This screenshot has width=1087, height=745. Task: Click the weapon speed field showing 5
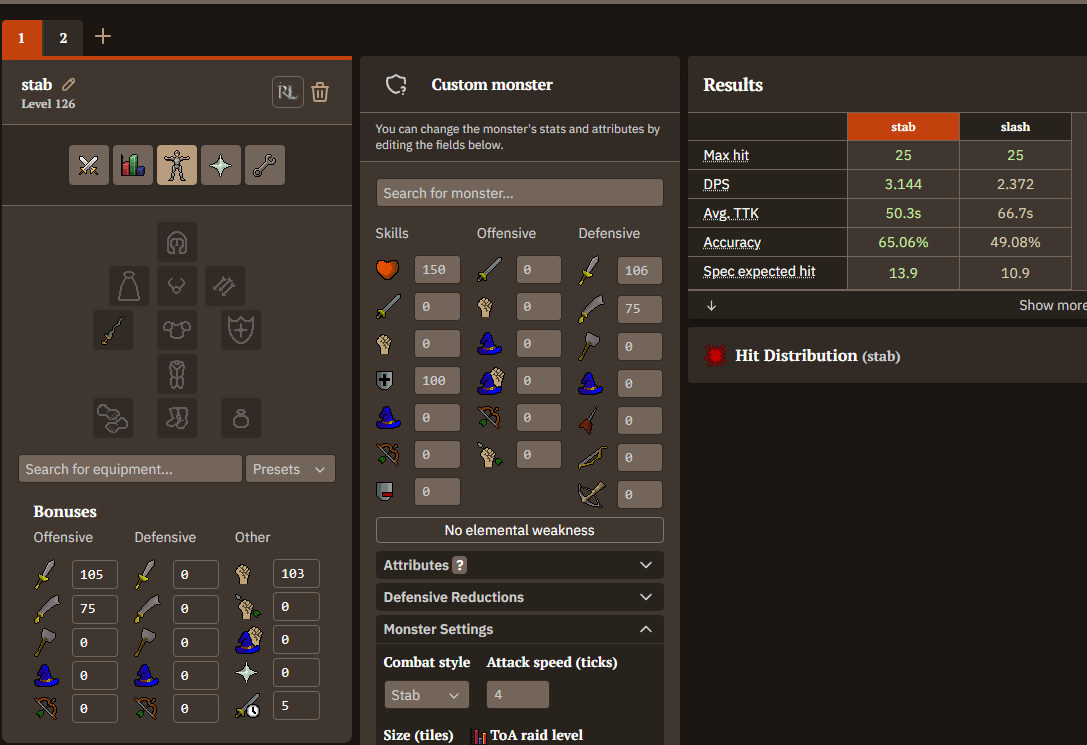296,705
